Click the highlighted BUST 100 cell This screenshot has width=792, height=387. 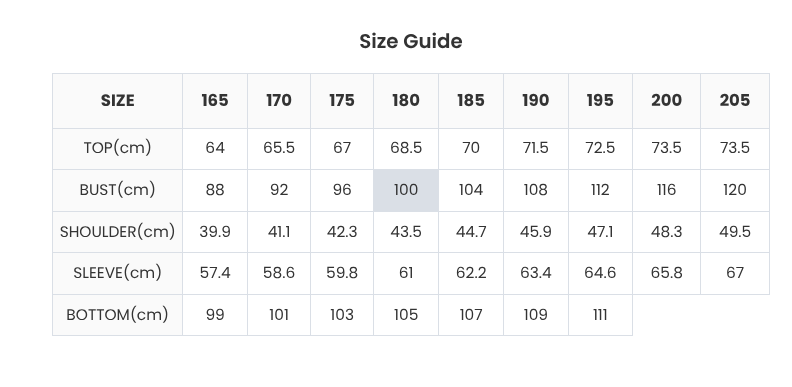[406, 190]
